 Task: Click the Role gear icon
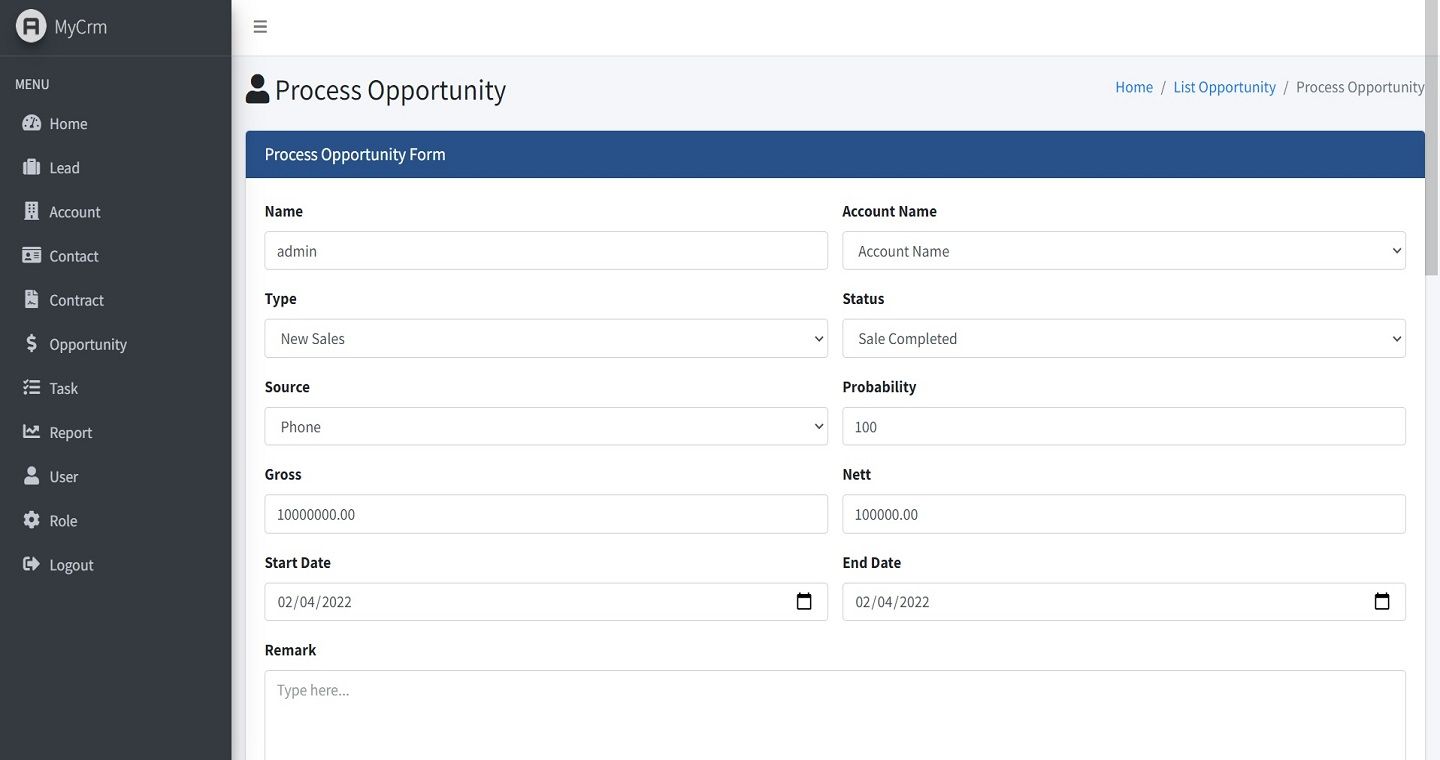(x=32, y=520)
